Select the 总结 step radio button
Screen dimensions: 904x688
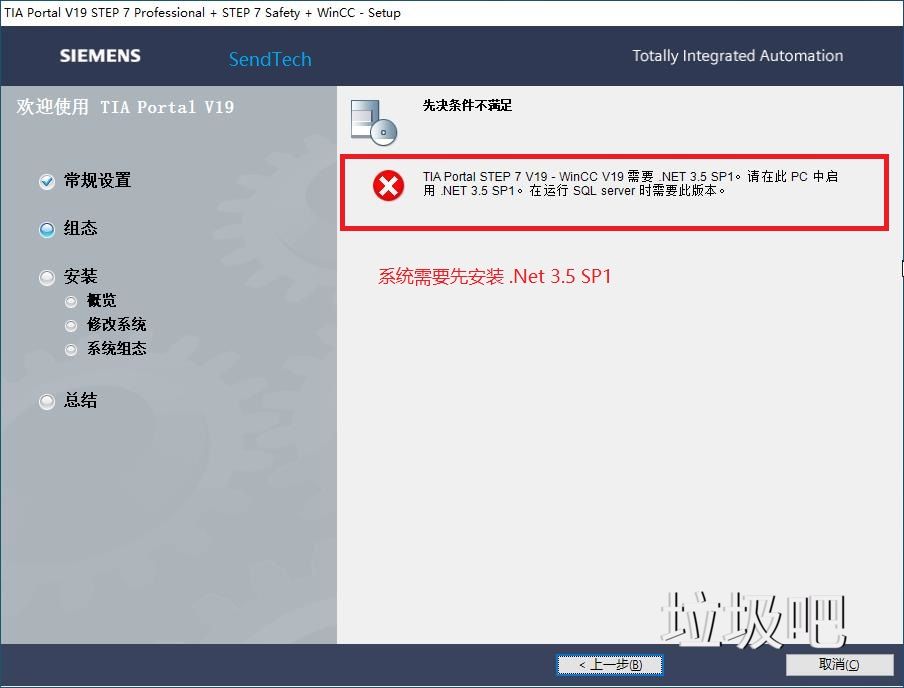coord(46,400)
